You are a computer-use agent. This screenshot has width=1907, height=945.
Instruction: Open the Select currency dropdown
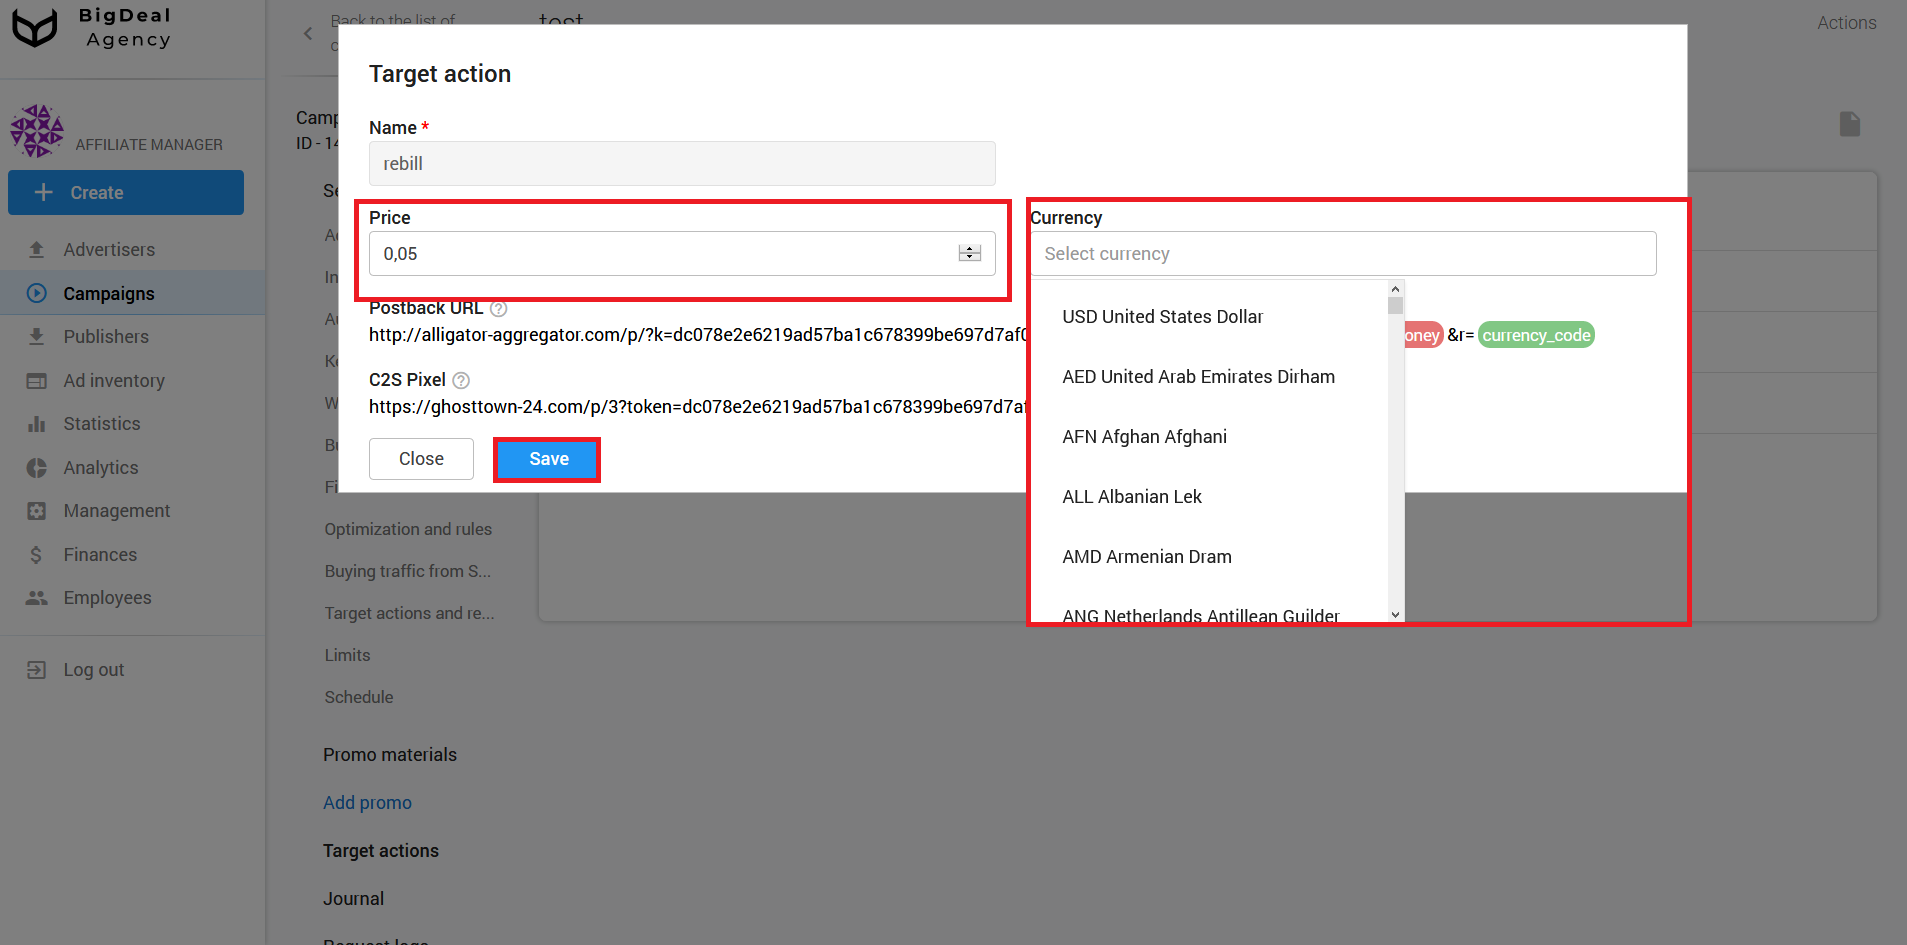point(1343,253)
